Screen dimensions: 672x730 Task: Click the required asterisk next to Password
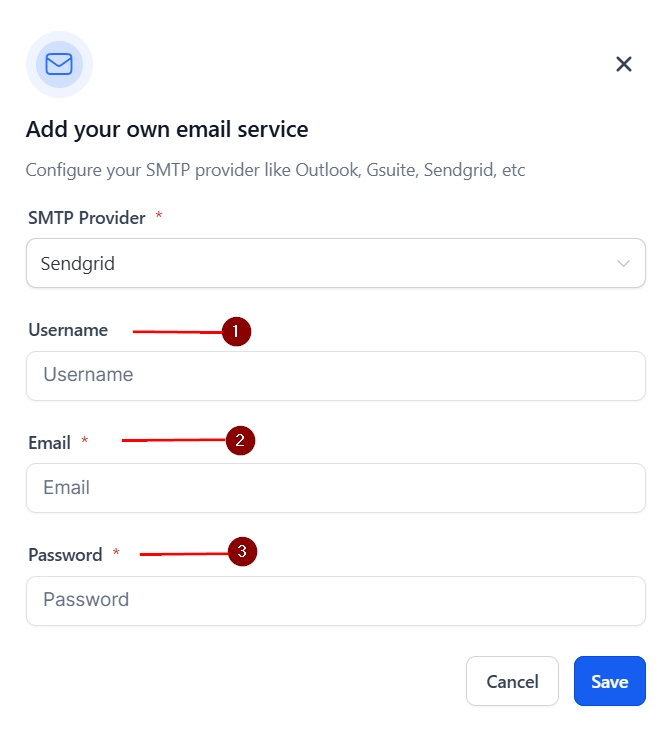coord(116,553)
